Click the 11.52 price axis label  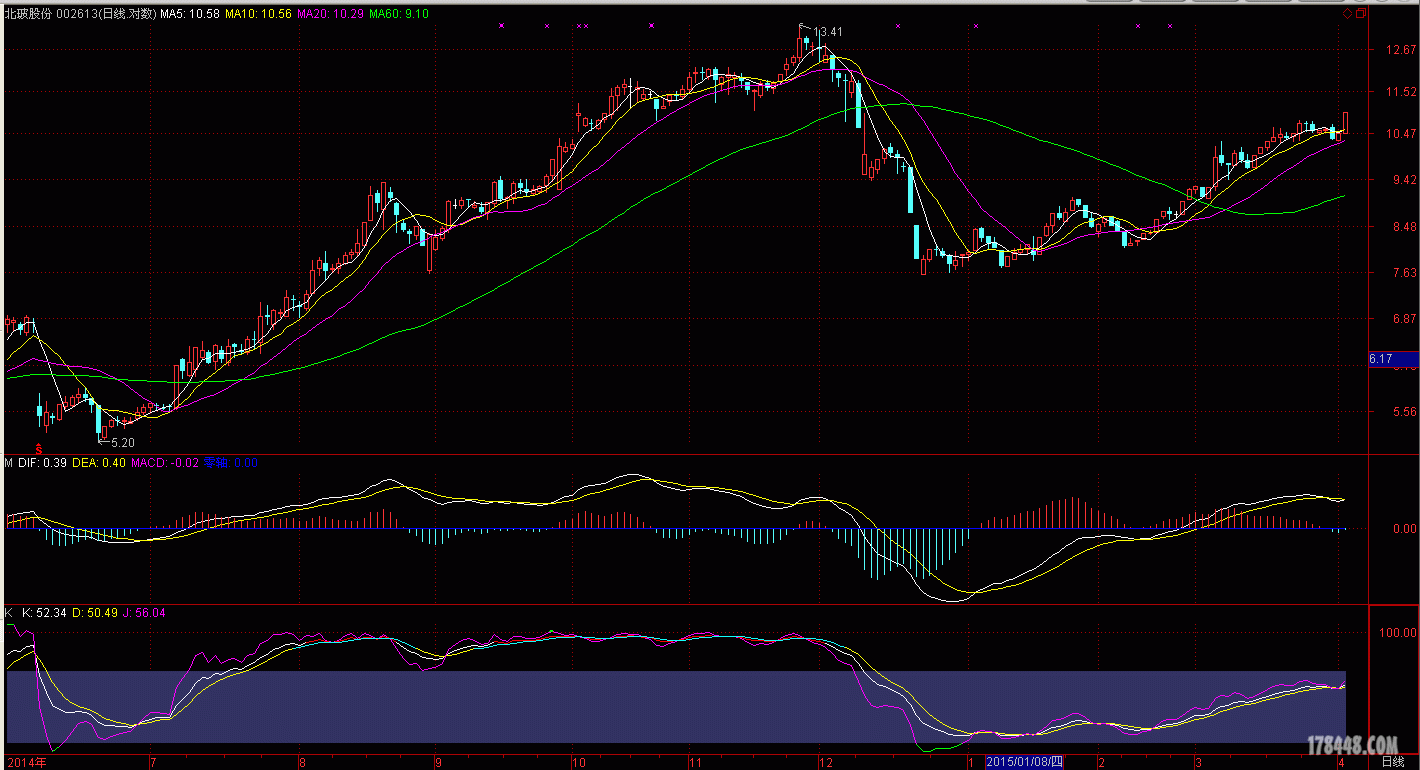pyautogui.click(x=1400, y=92)
